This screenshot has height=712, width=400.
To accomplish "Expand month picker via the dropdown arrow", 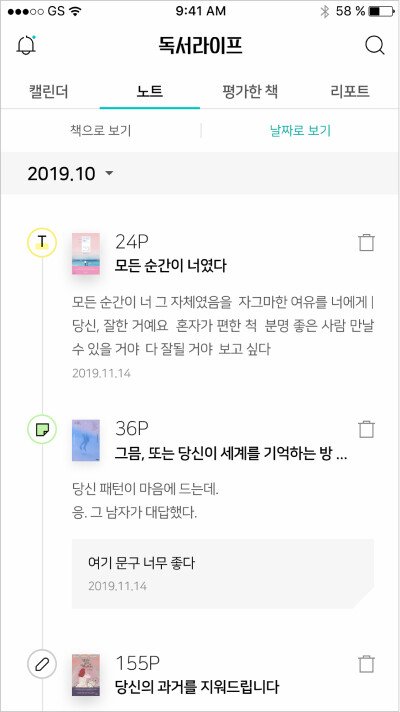I will [x=109, y=173].
